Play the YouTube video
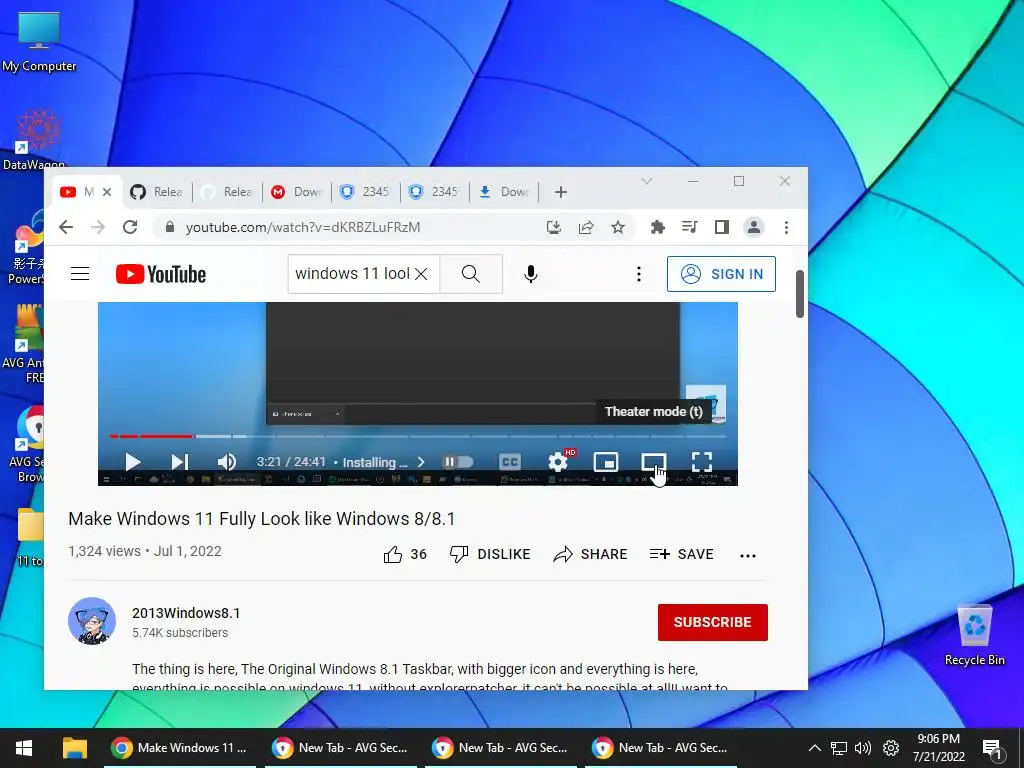1024x768 pixels. (133, 462)
